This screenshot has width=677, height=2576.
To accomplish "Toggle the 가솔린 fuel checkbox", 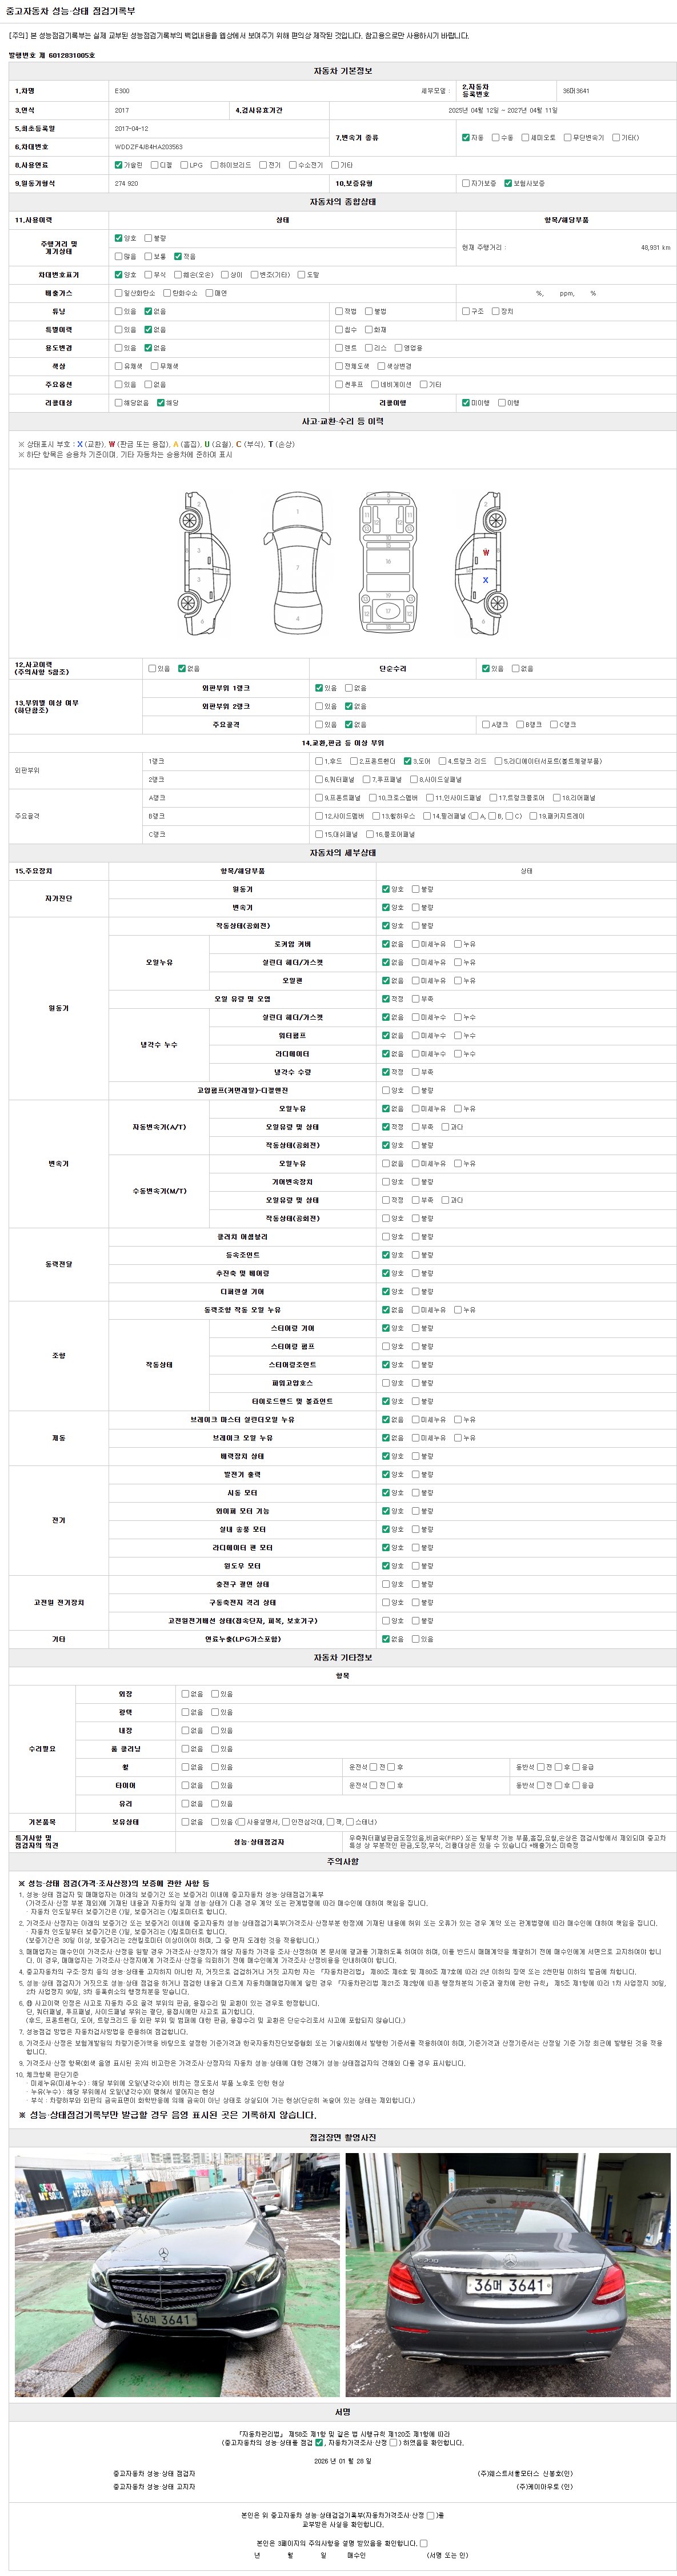I will point(118,165).
